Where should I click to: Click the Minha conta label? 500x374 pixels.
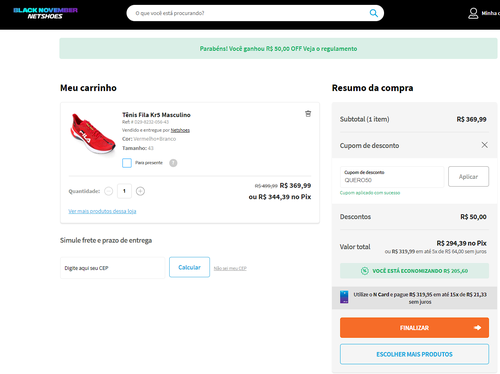coord(491,13)
